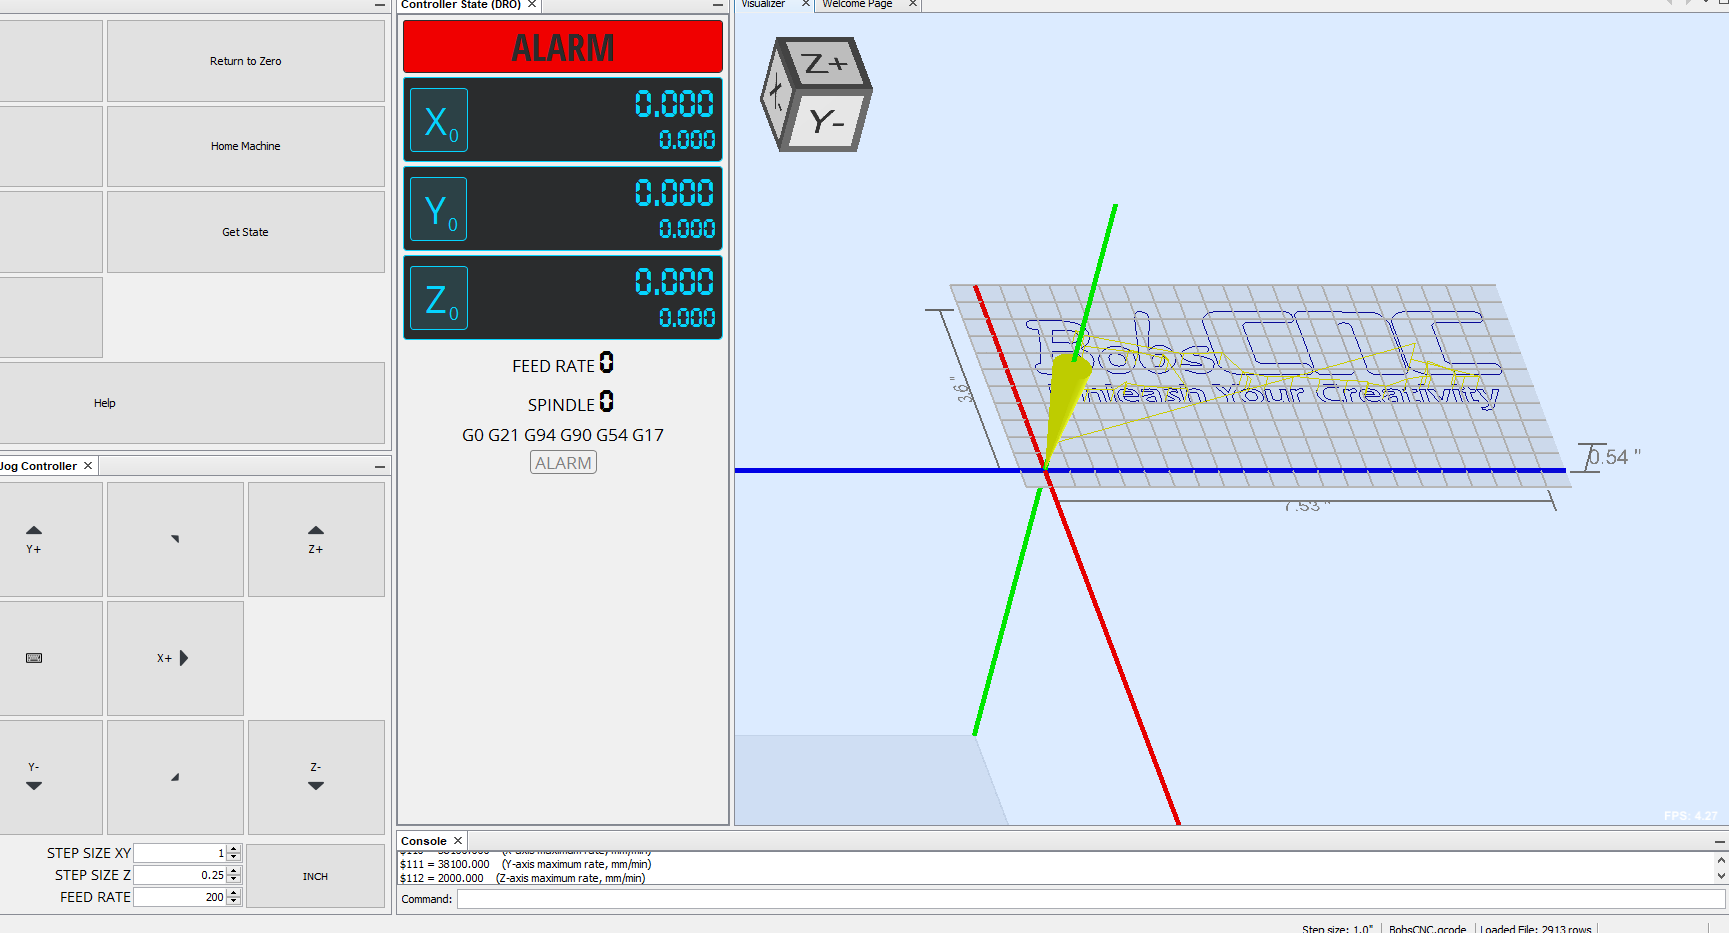Viewport: 1729px width, 933px height.
Task: Lower the tool with the Z- jog button
Action: 316,777
